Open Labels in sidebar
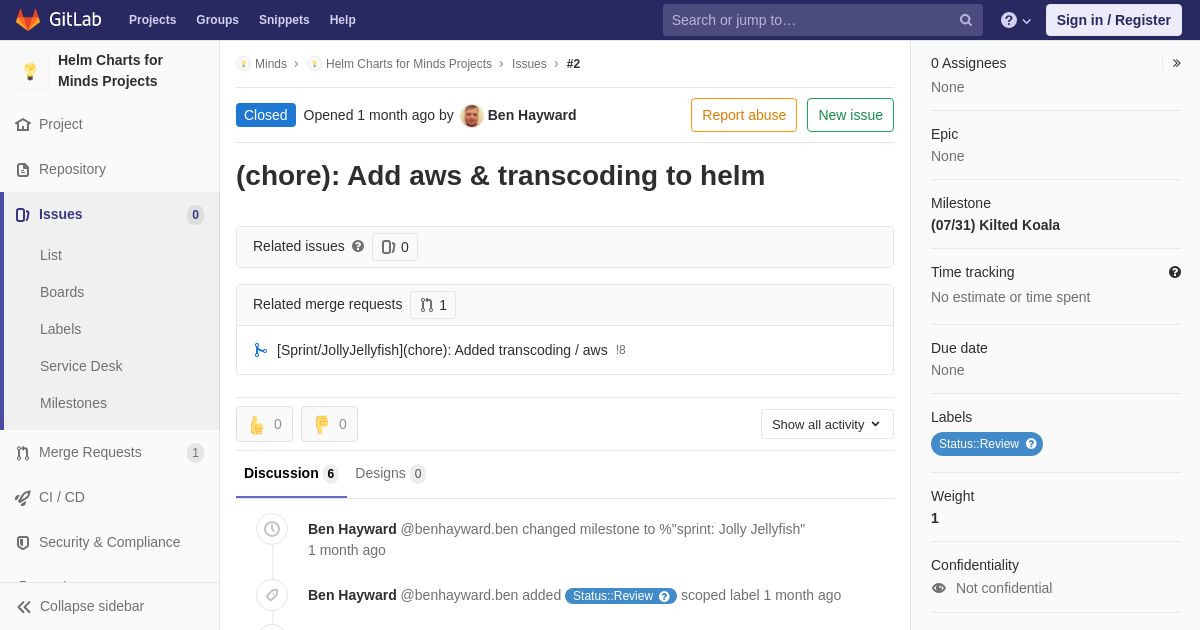1200x630 pixels. coord(61,329)
